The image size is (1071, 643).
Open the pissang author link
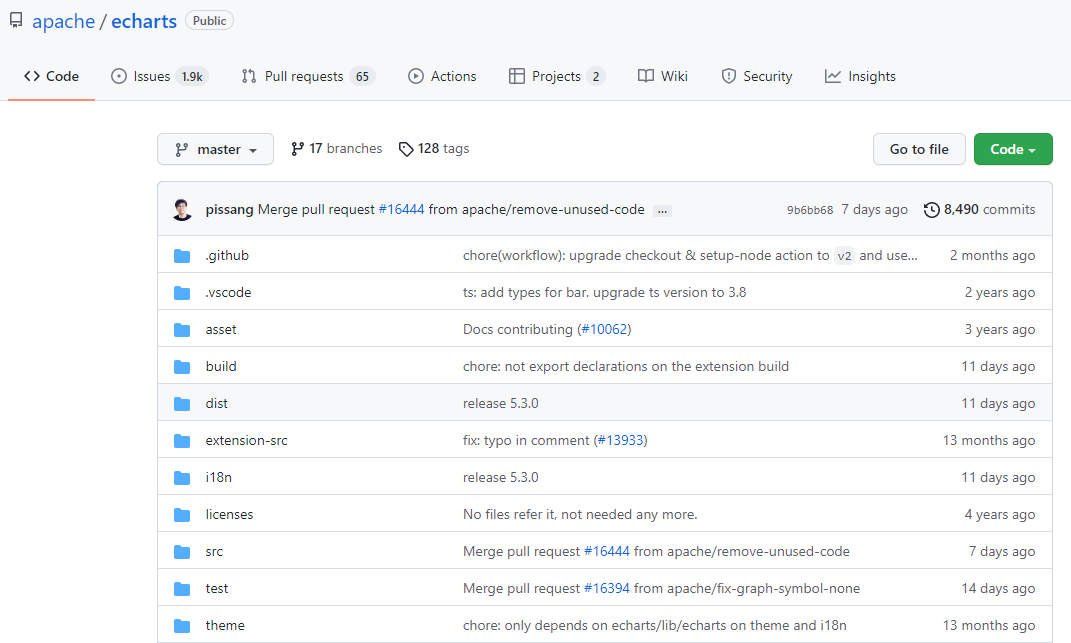click(230, 210)
